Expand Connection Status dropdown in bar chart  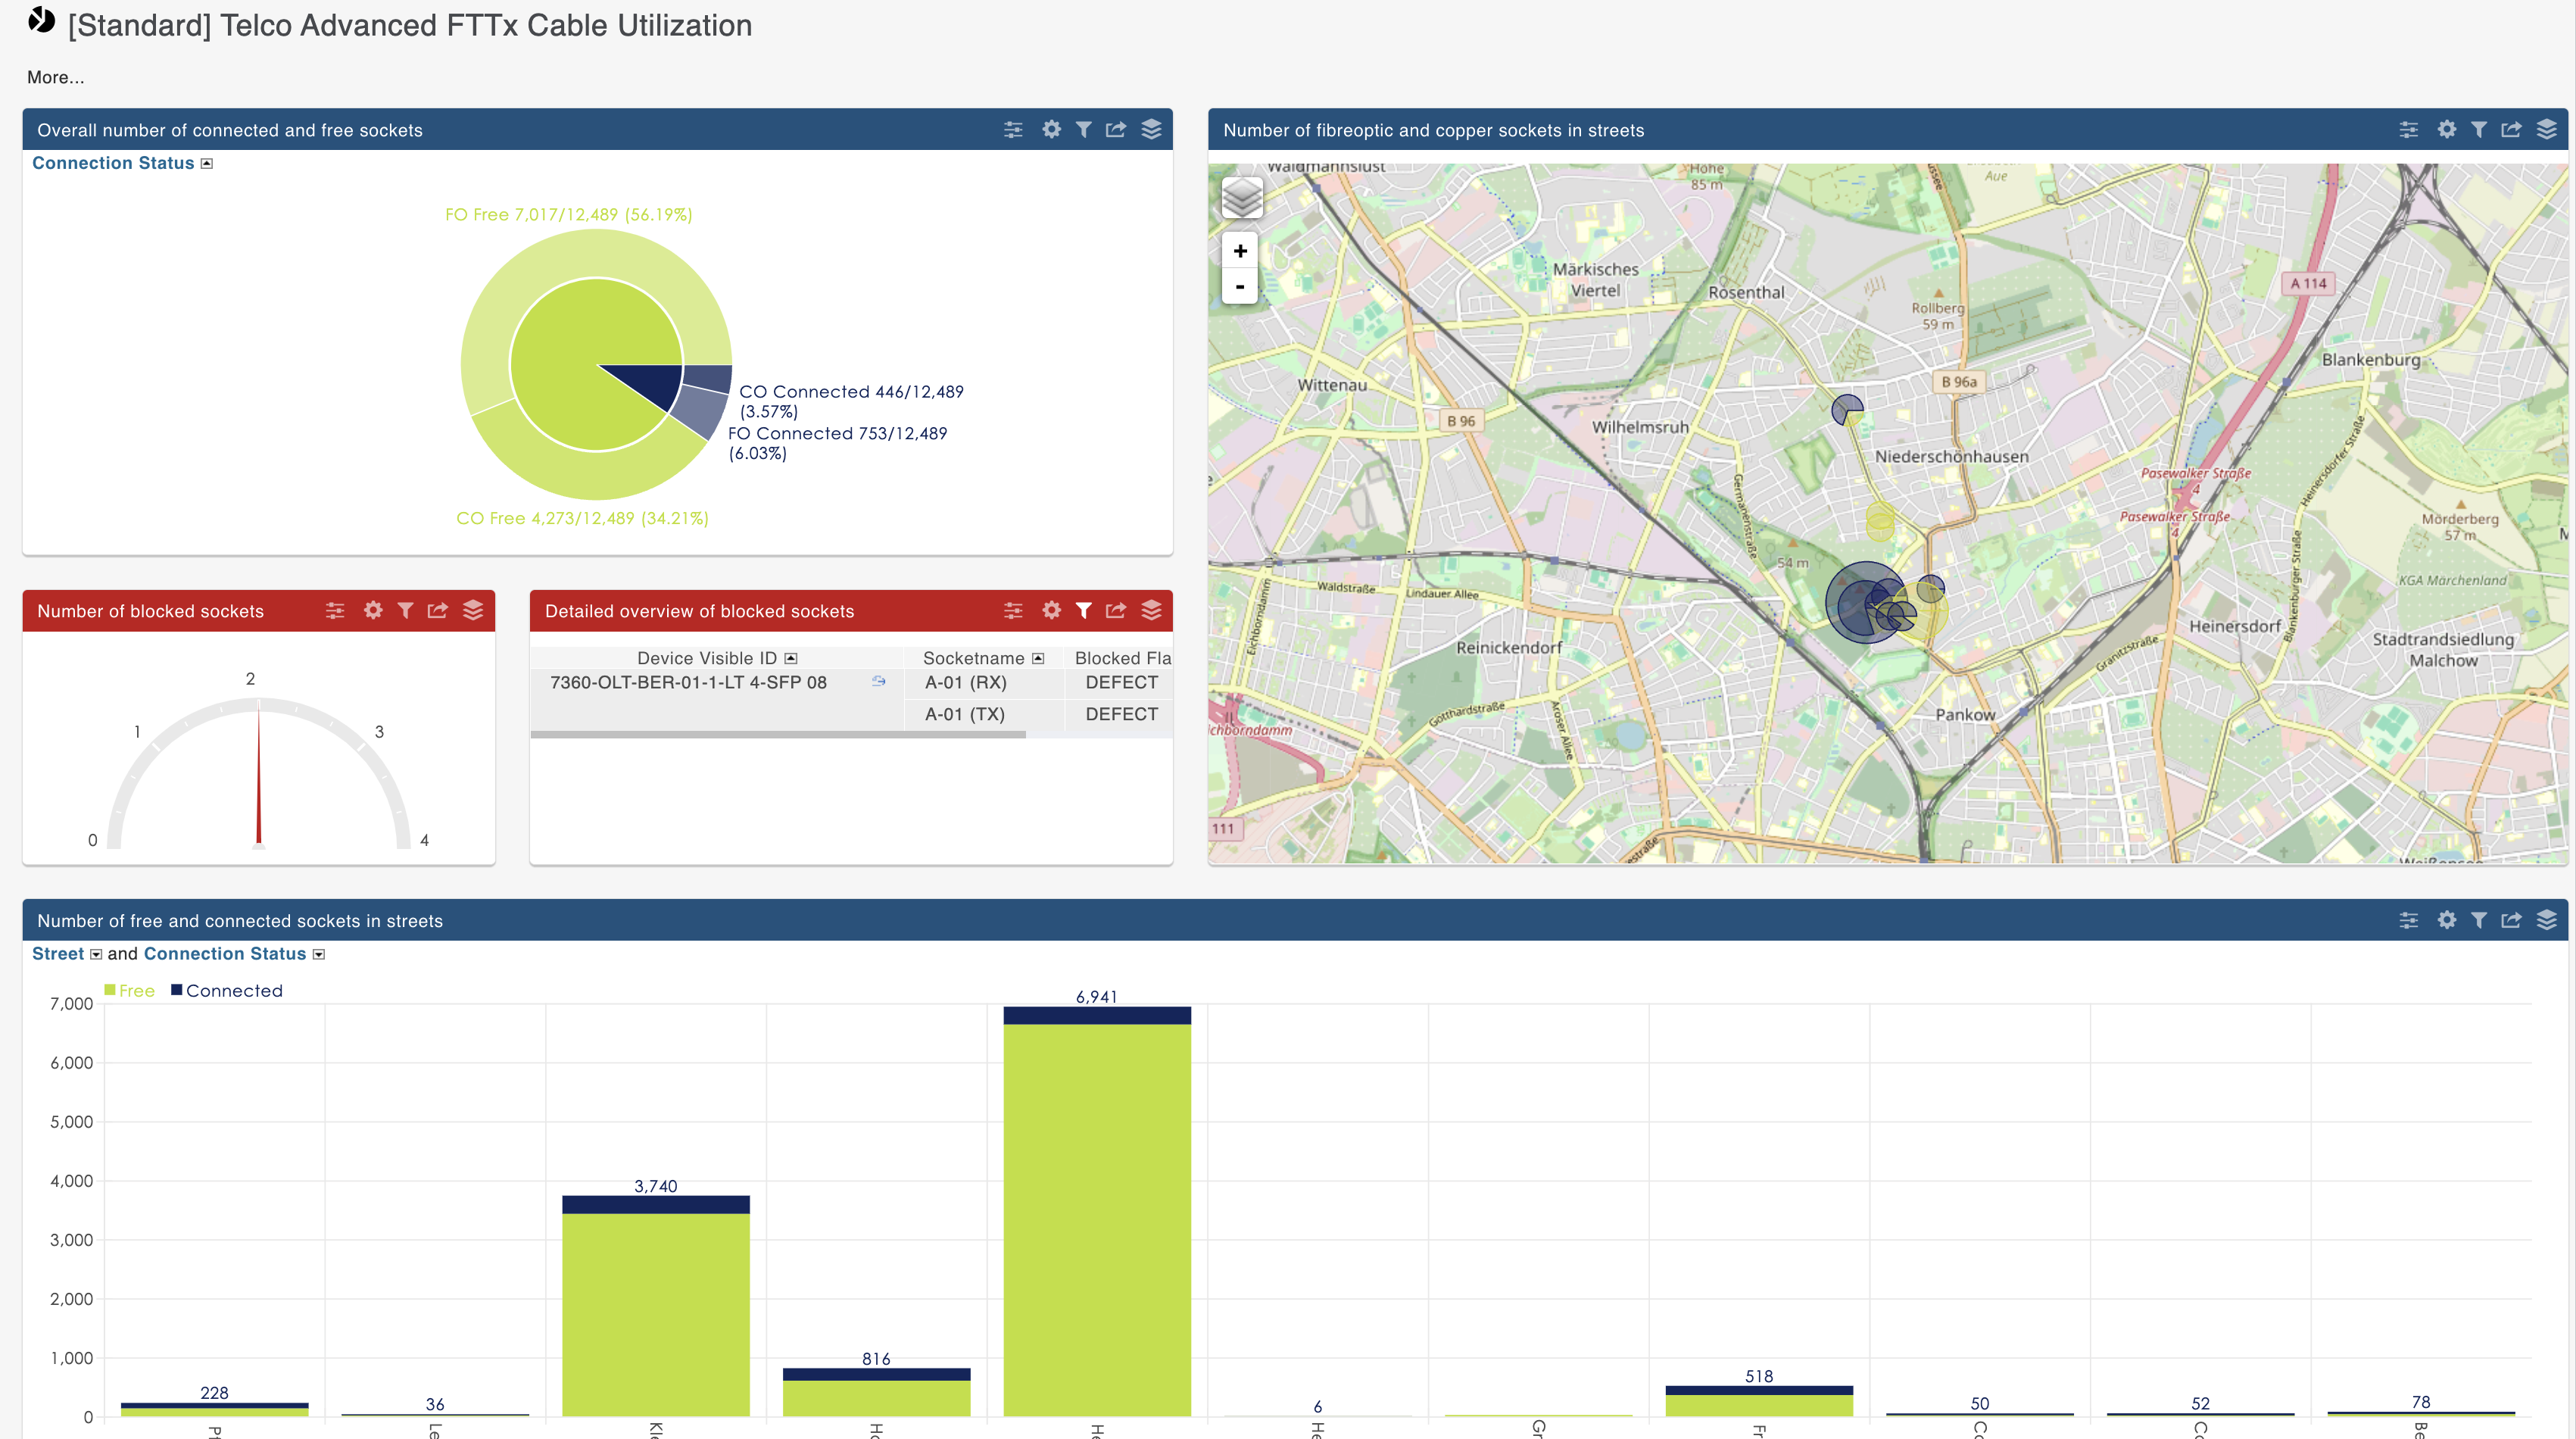coord(319,954)
